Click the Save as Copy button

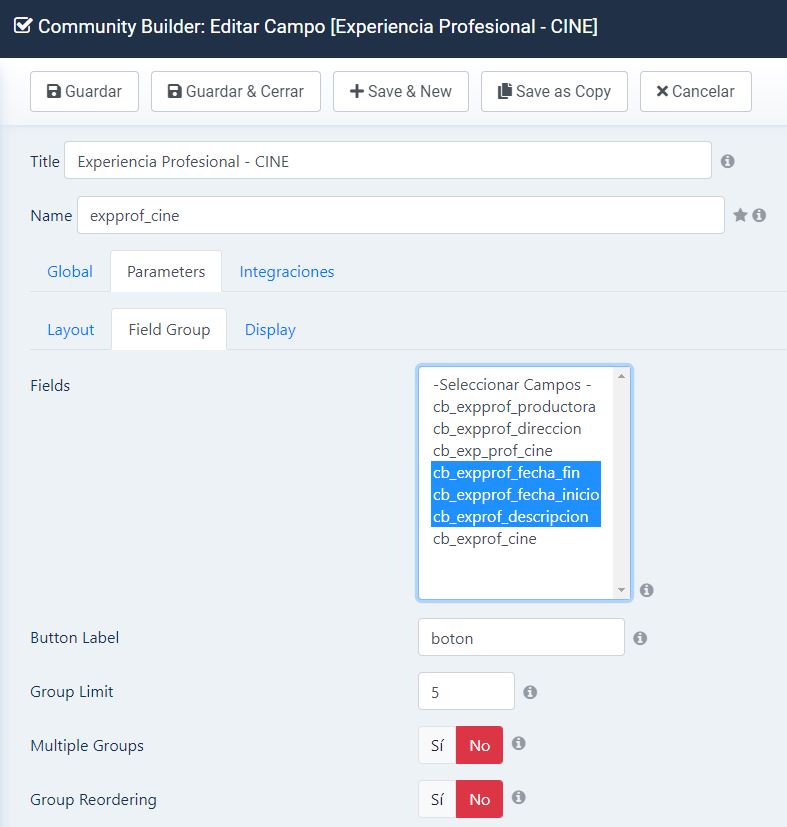554,91
